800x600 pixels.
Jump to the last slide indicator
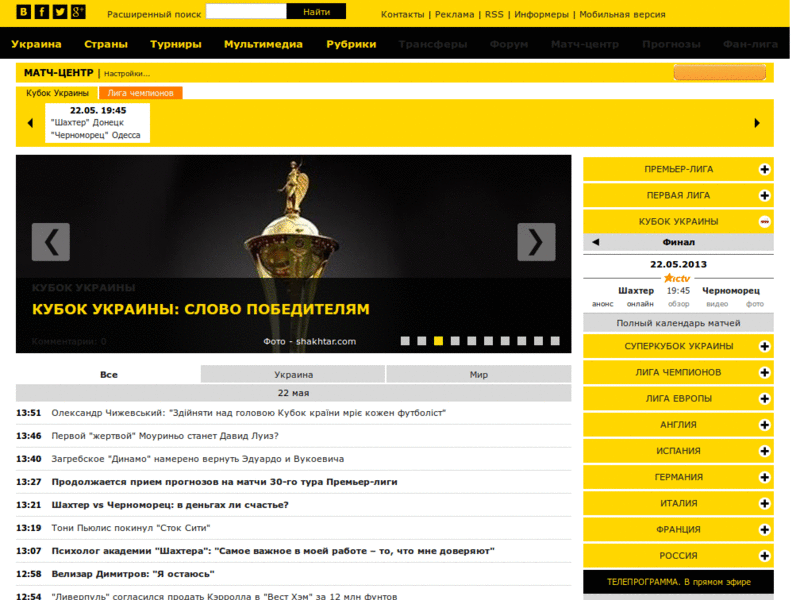pyautogui.click(x=555, y=341)
